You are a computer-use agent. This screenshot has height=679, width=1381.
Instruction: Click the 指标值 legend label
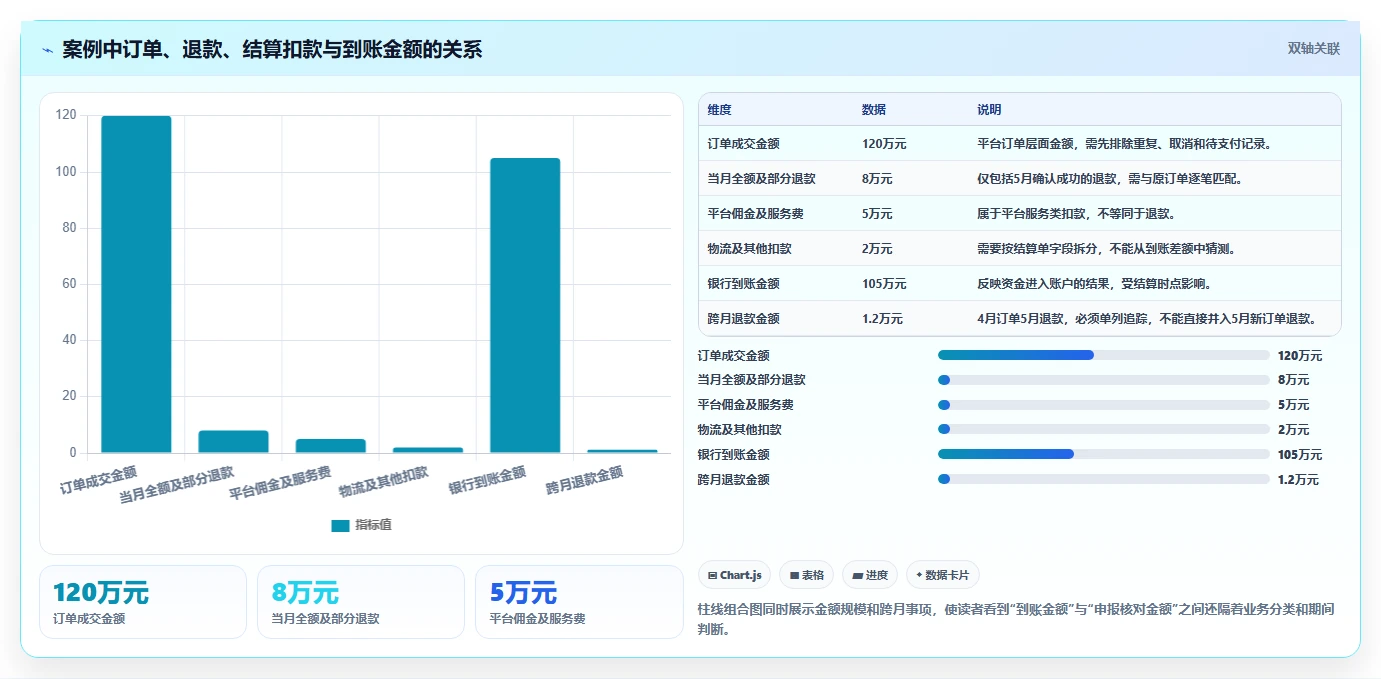tap(373, 525)
